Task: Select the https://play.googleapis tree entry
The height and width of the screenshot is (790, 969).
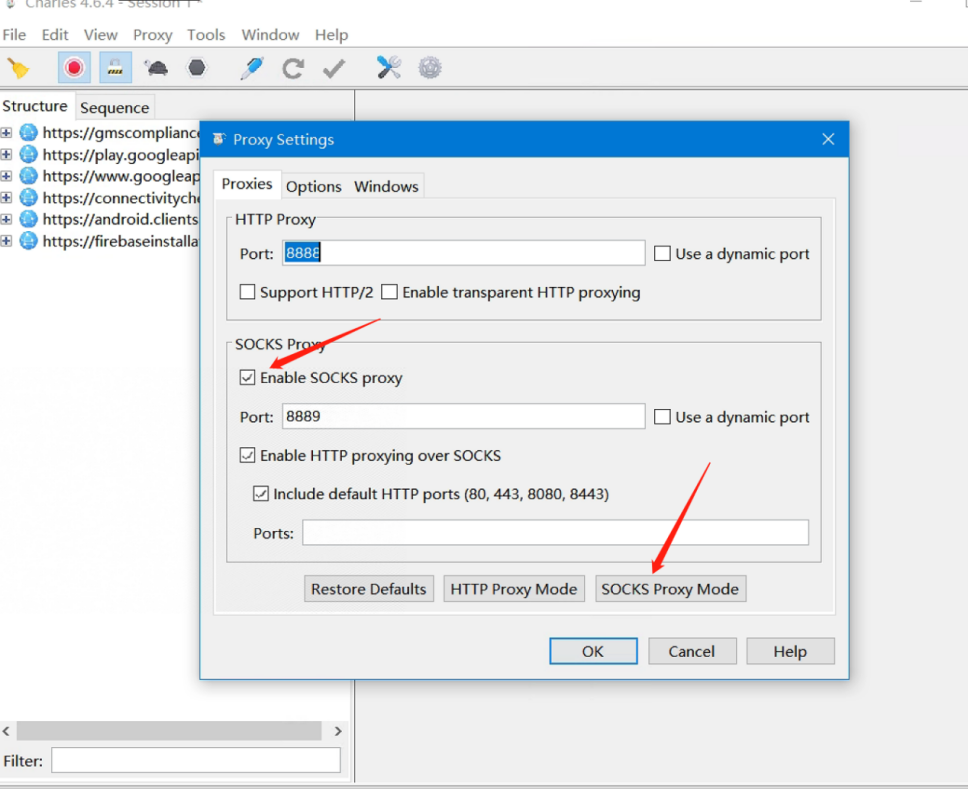Action: pos(121,154)
